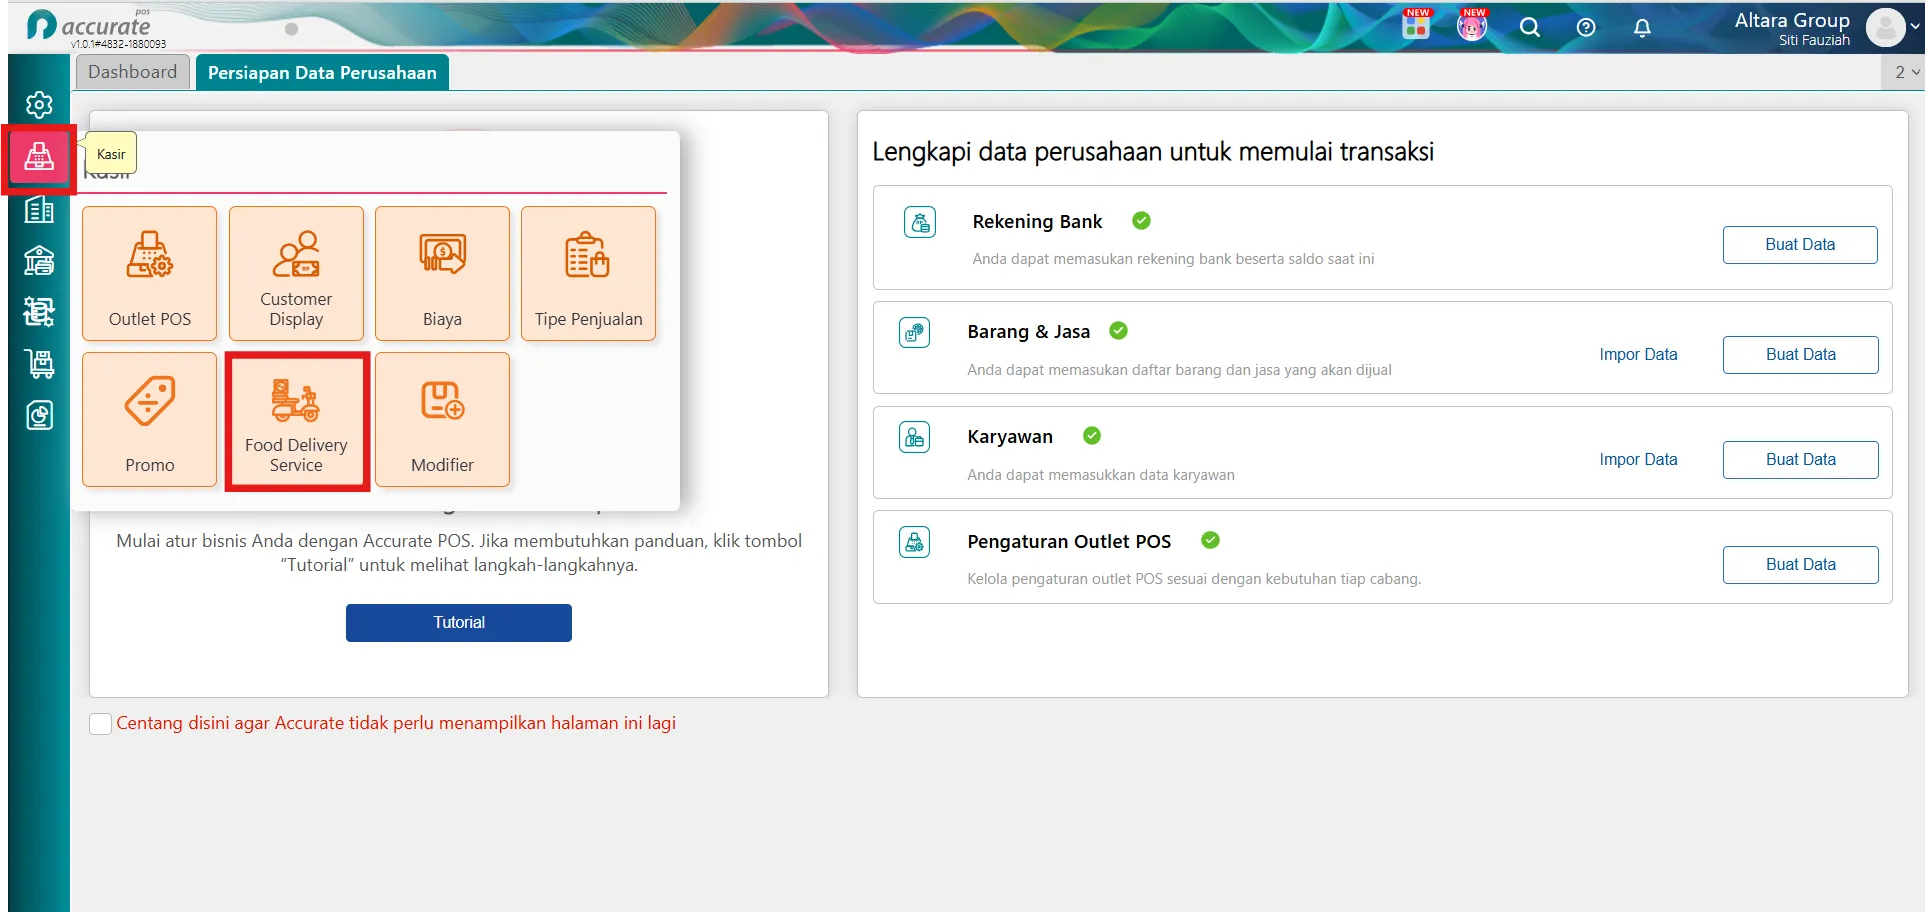
Task: Open Customer Display menu tile
Action: click(296, 273)
